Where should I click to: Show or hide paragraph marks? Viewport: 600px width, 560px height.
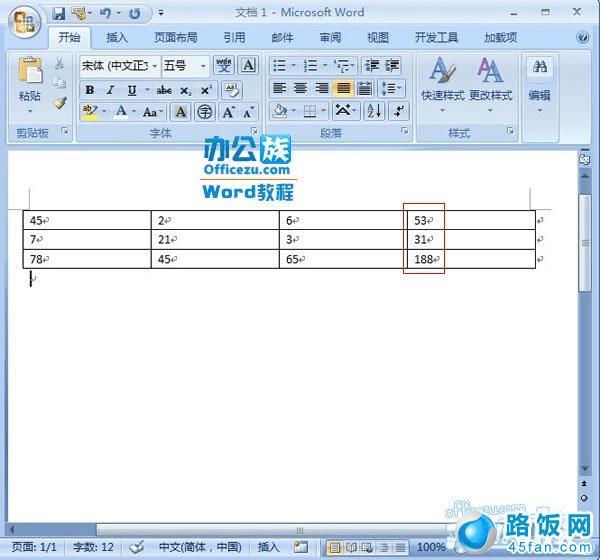pyautogui.click(x=399, y=111)
